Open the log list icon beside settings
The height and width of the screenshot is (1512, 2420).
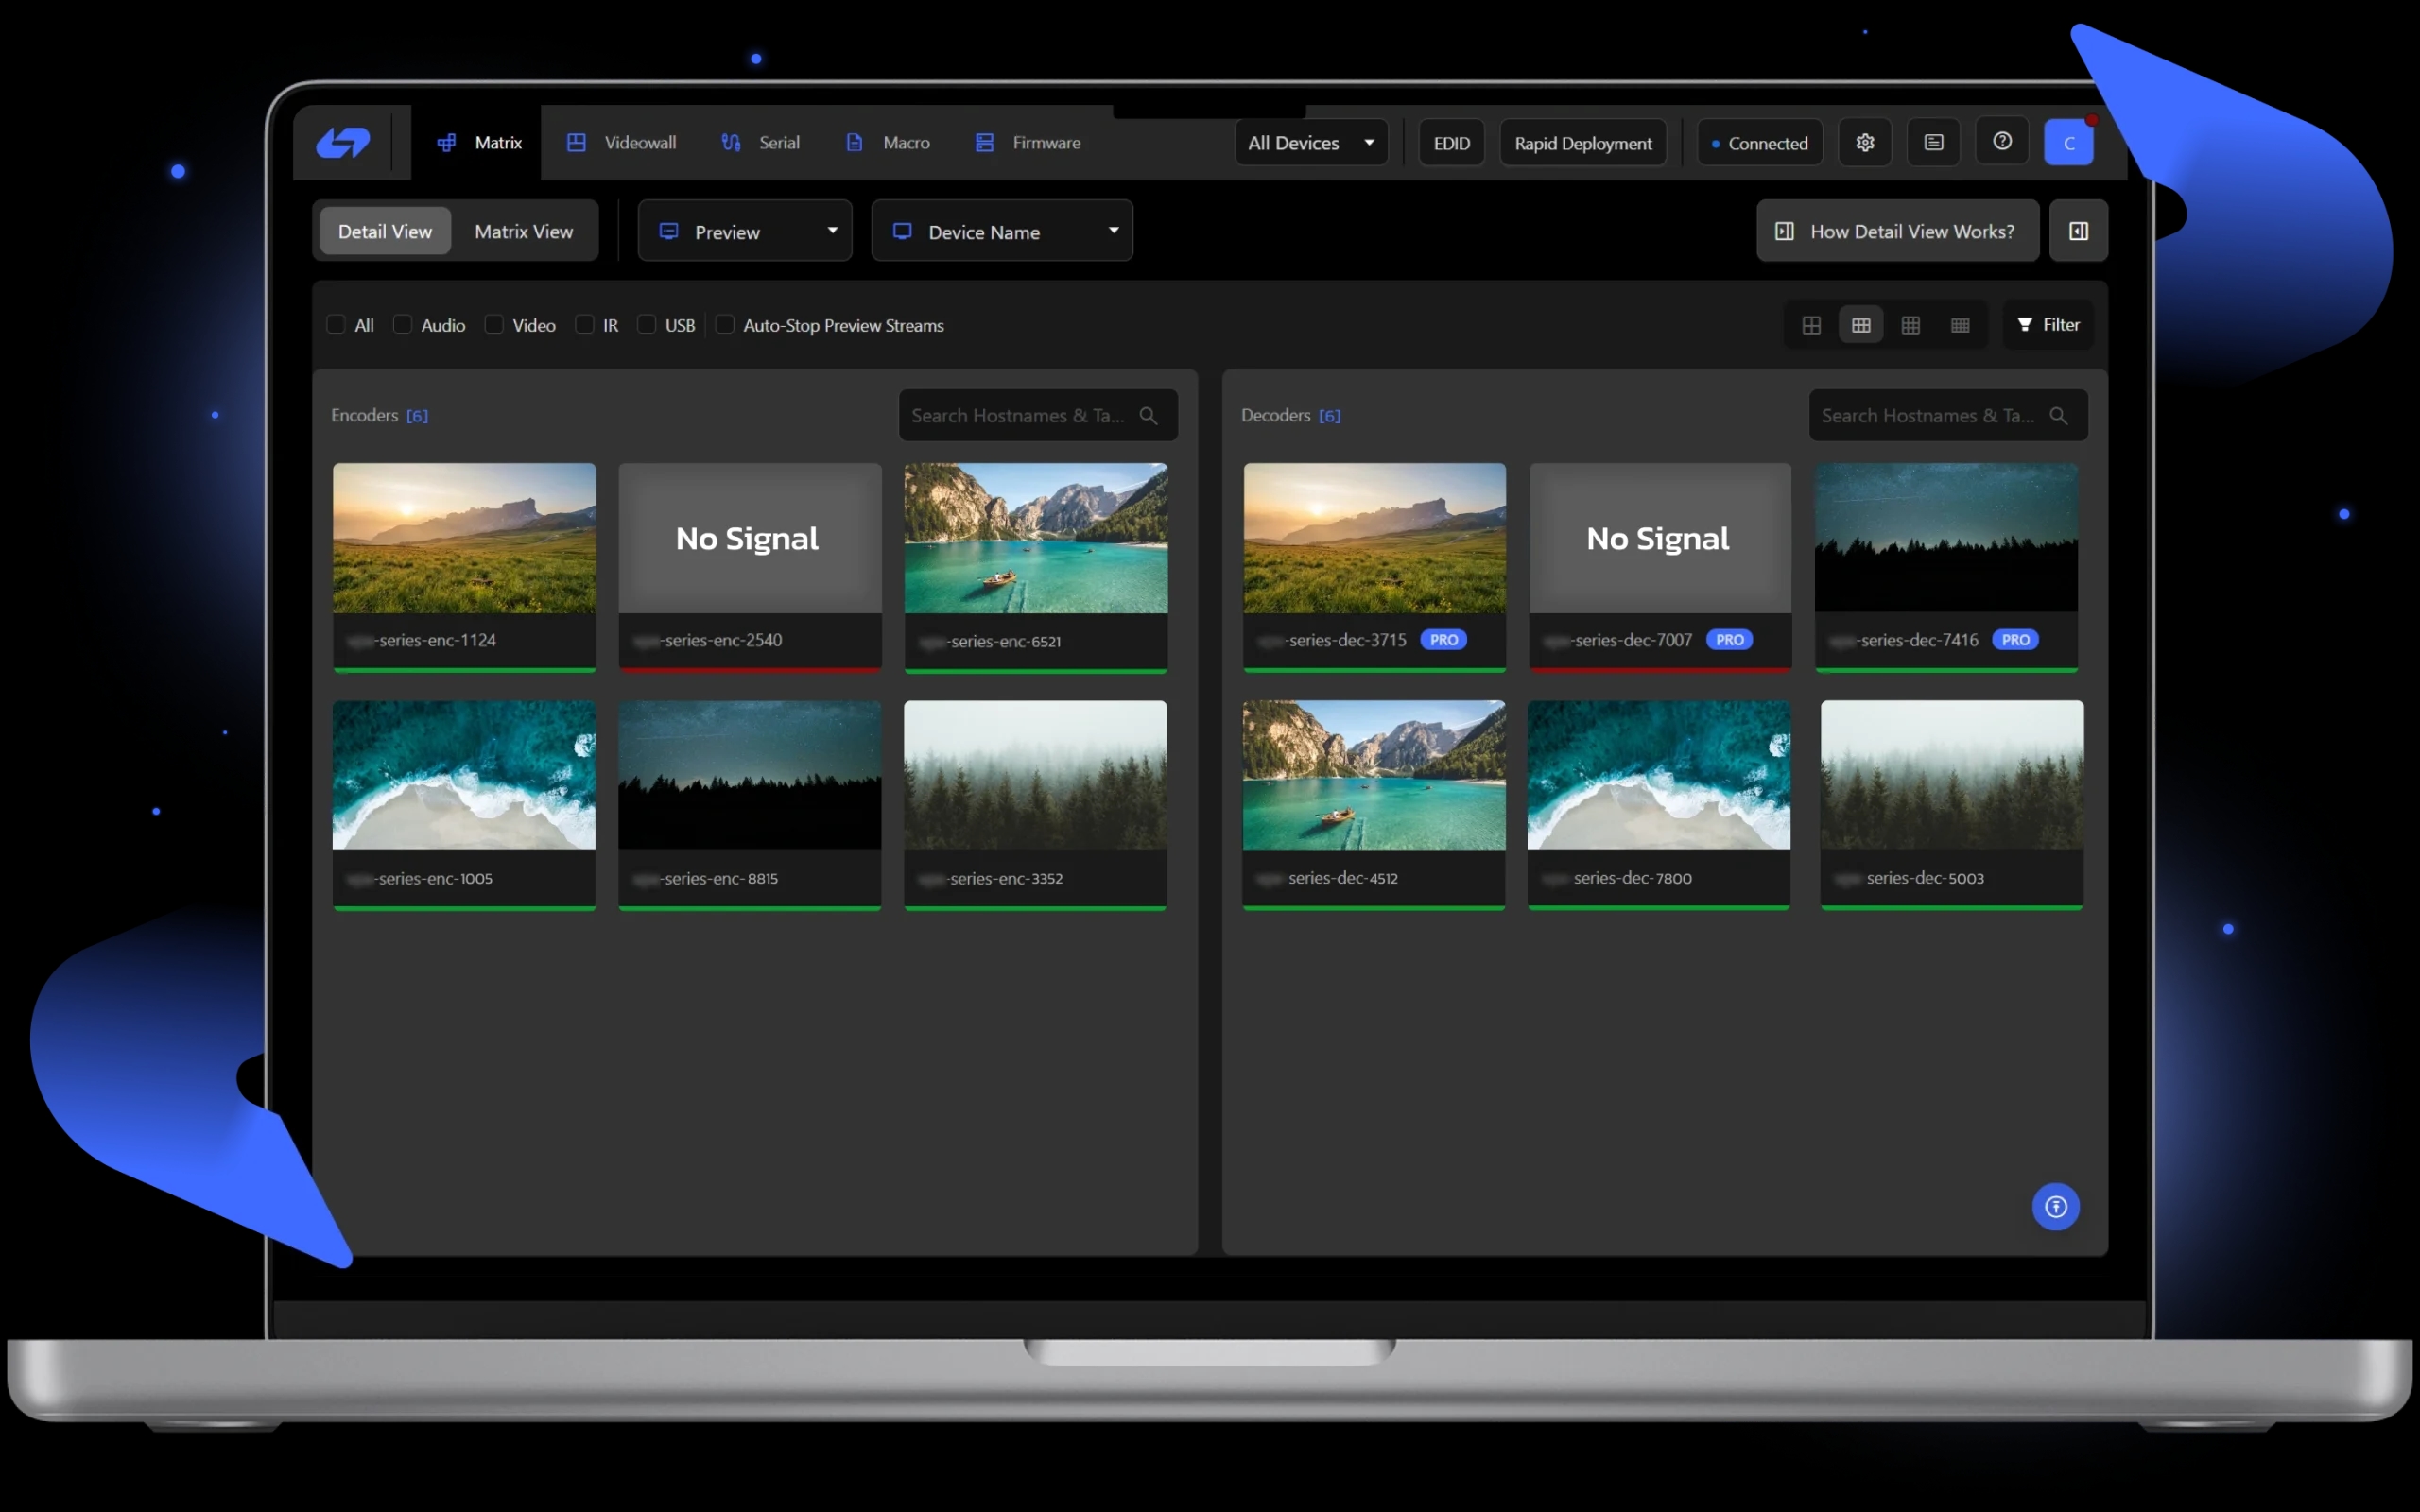click(1933, 143)
